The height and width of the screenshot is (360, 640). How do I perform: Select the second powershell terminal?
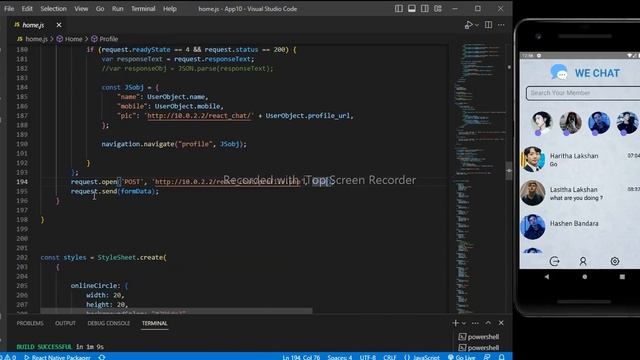479,348
